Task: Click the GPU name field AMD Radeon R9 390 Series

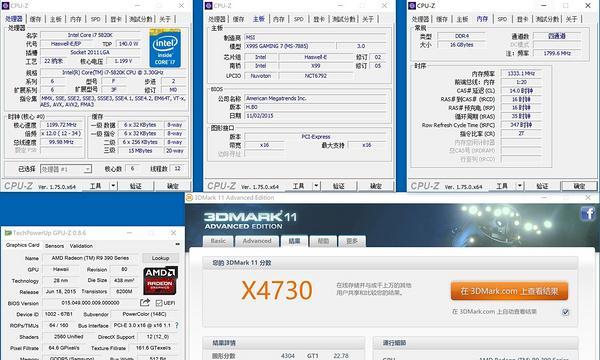Action: click(x=90, y=258)
